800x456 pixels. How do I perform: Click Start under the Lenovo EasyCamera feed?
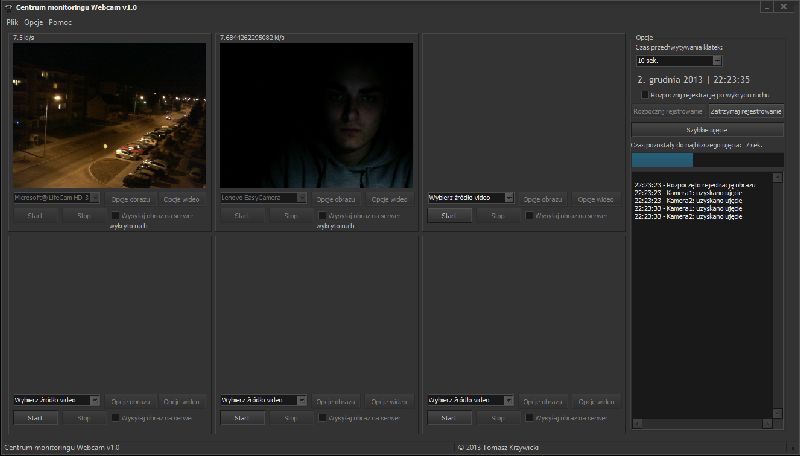click(241, 216)
